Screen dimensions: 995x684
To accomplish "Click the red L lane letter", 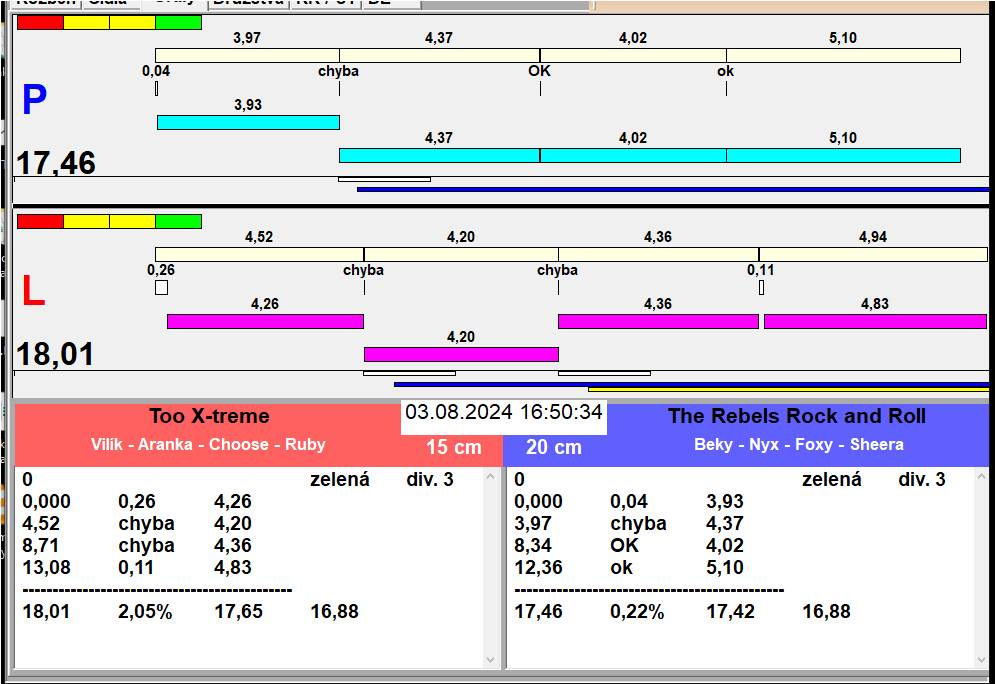I will [x=33, y=291].
